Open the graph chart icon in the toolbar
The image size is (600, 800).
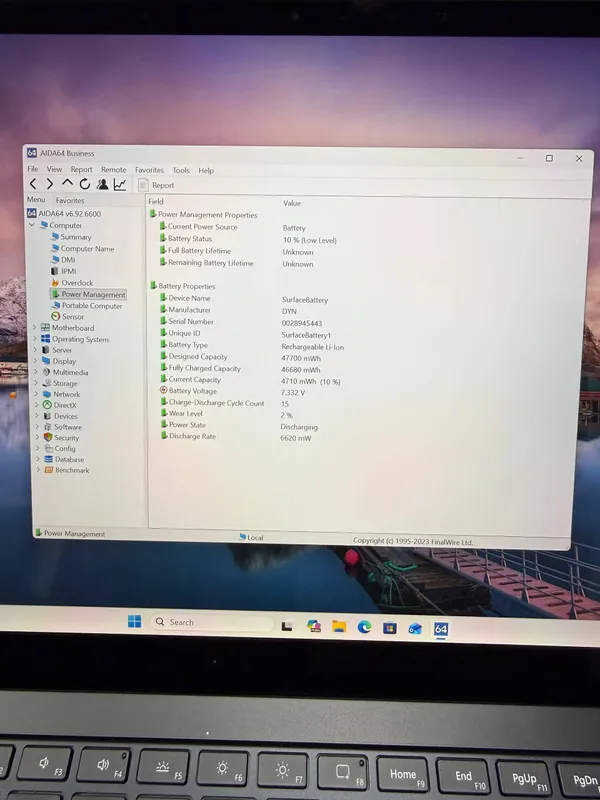(120, 185)
